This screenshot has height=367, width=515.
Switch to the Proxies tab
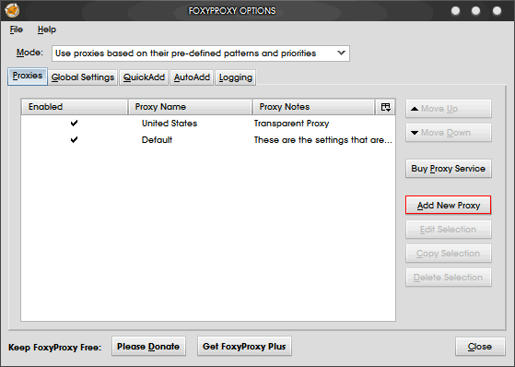(x=27, y=76)
